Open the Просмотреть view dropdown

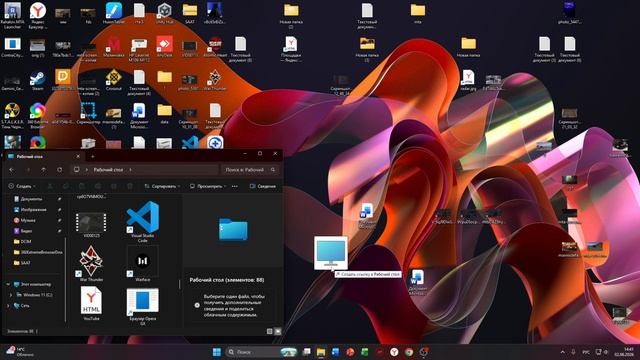tap(208, 186)
